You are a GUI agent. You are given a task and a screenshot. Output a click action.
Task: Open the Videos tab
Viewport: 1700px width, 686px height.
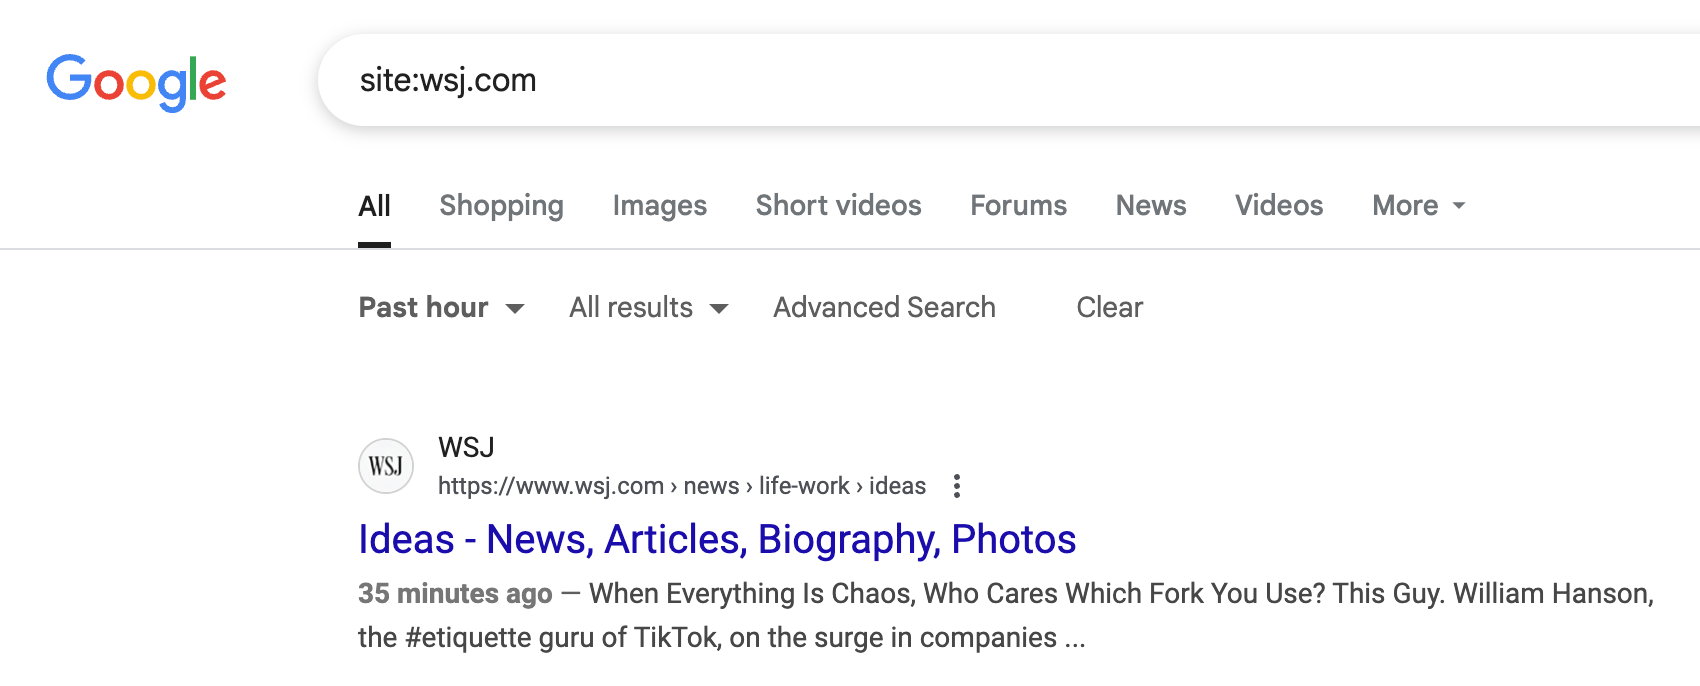tap(1279, 206)
